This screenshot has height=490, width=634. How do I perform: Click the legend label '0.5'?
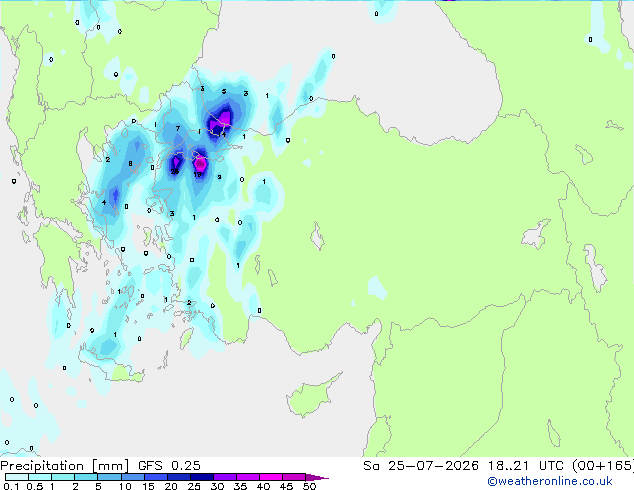click(35, 486)
